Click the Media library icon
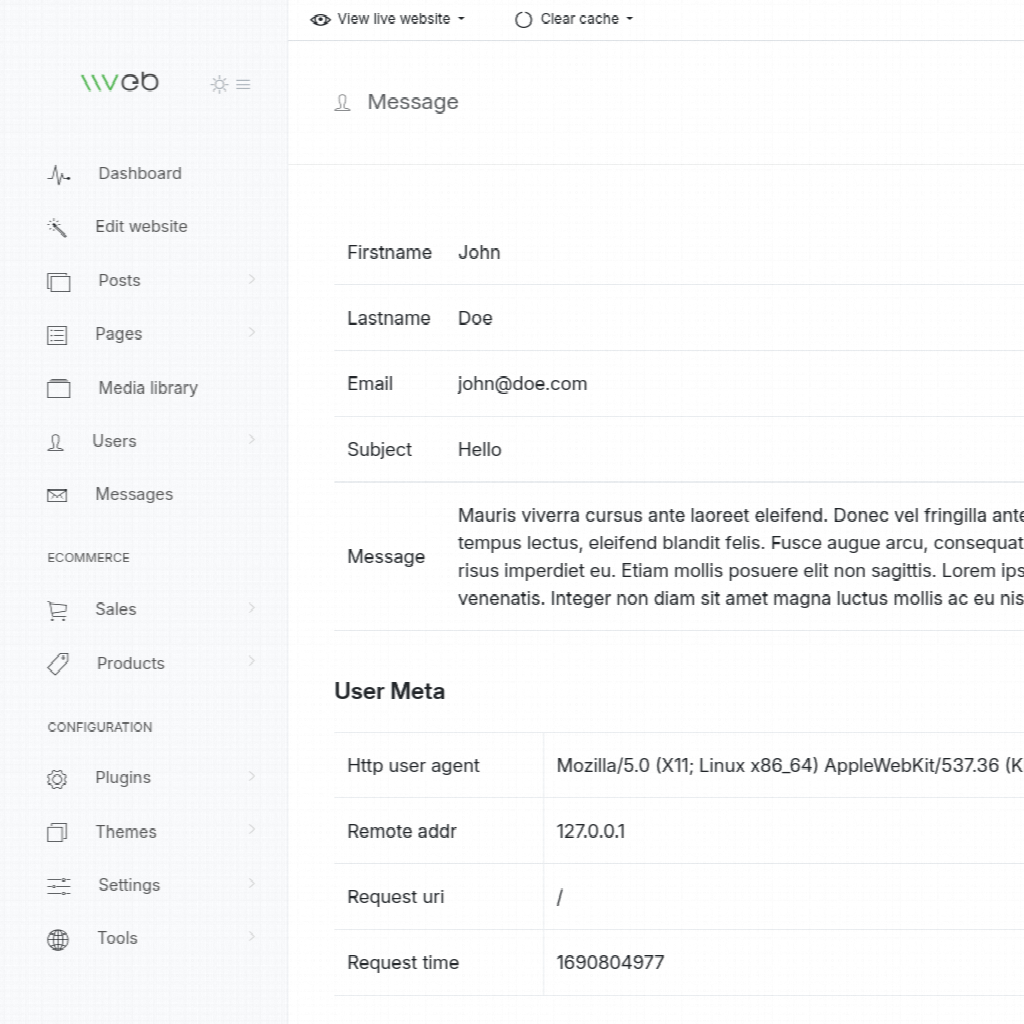Screen dimensions: 1024x1024 pos(59,389)
